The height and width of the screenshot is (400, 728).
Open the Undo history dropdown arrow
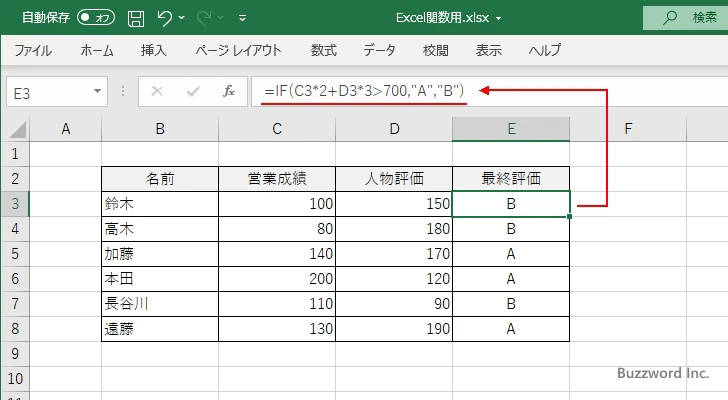pos(182,18)
